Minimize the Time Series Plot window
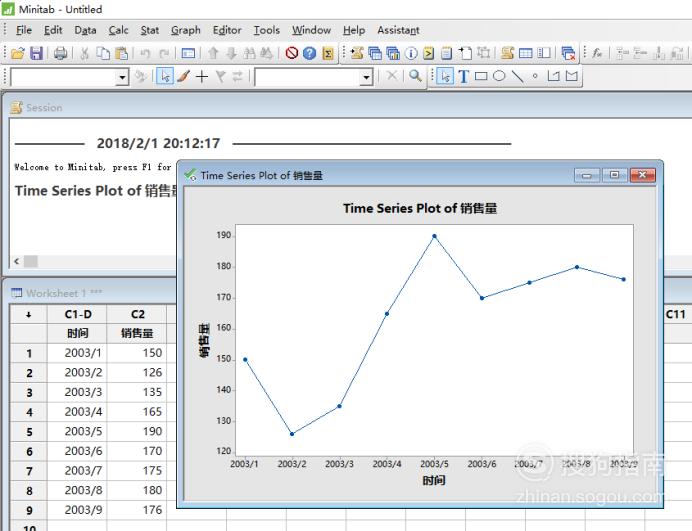Viewport: 692px width, 531px height. click(x=587, y=175)
